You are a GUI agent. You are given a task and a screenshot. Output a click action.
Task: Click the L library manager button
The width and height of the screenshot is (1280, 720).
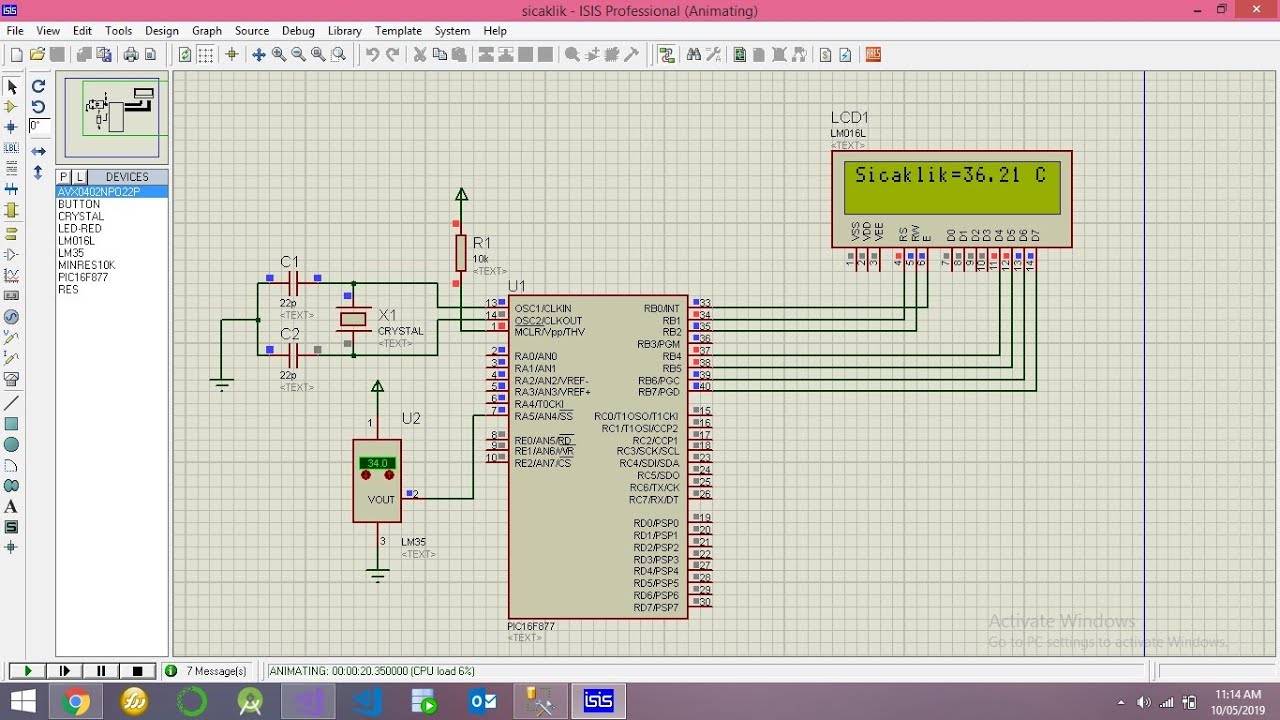[x=80, y=177]
